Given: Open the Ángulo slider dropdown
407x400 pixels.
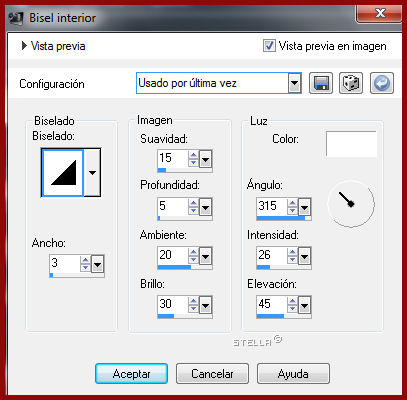Looking at the screenshot, I should tap(304, 207).
